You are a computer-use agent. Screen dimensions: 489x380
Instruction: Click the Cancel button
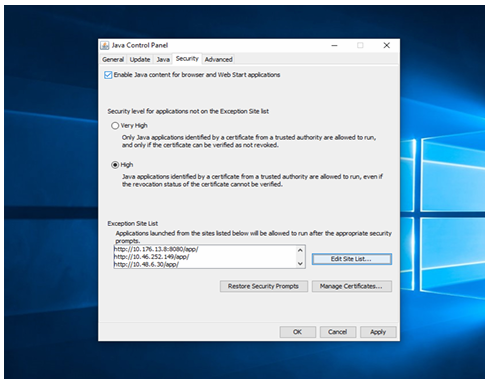[x=338, y=332]
